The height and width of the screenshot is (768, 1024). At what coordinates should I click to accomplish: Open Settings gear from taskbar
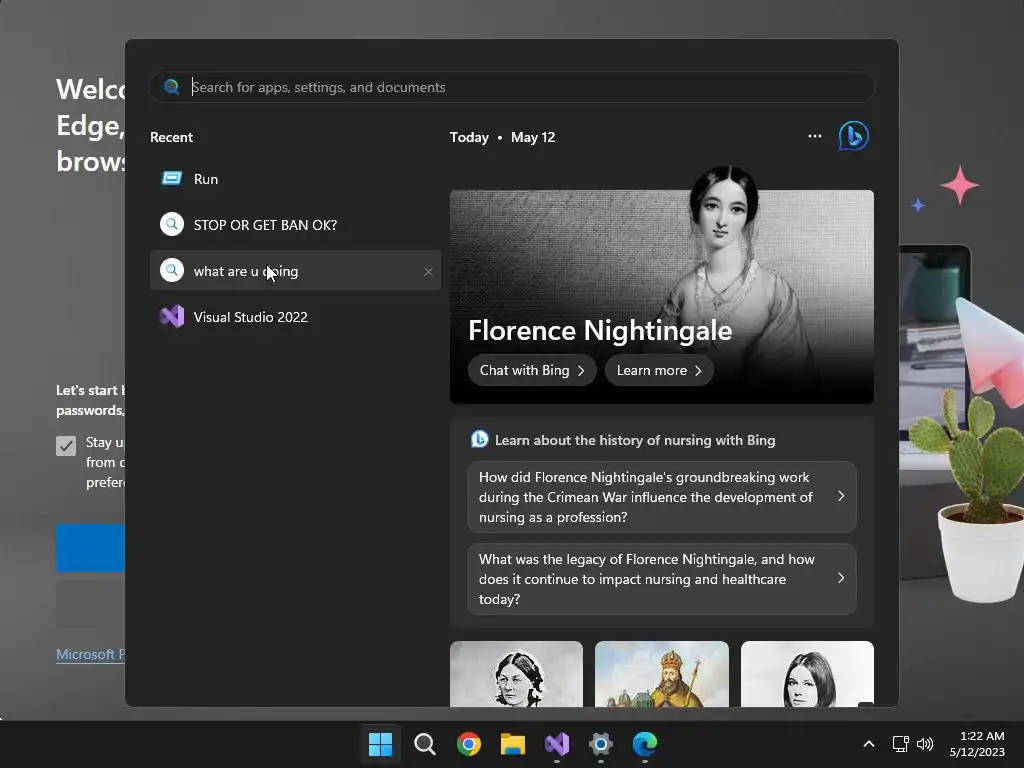(600, 744)
